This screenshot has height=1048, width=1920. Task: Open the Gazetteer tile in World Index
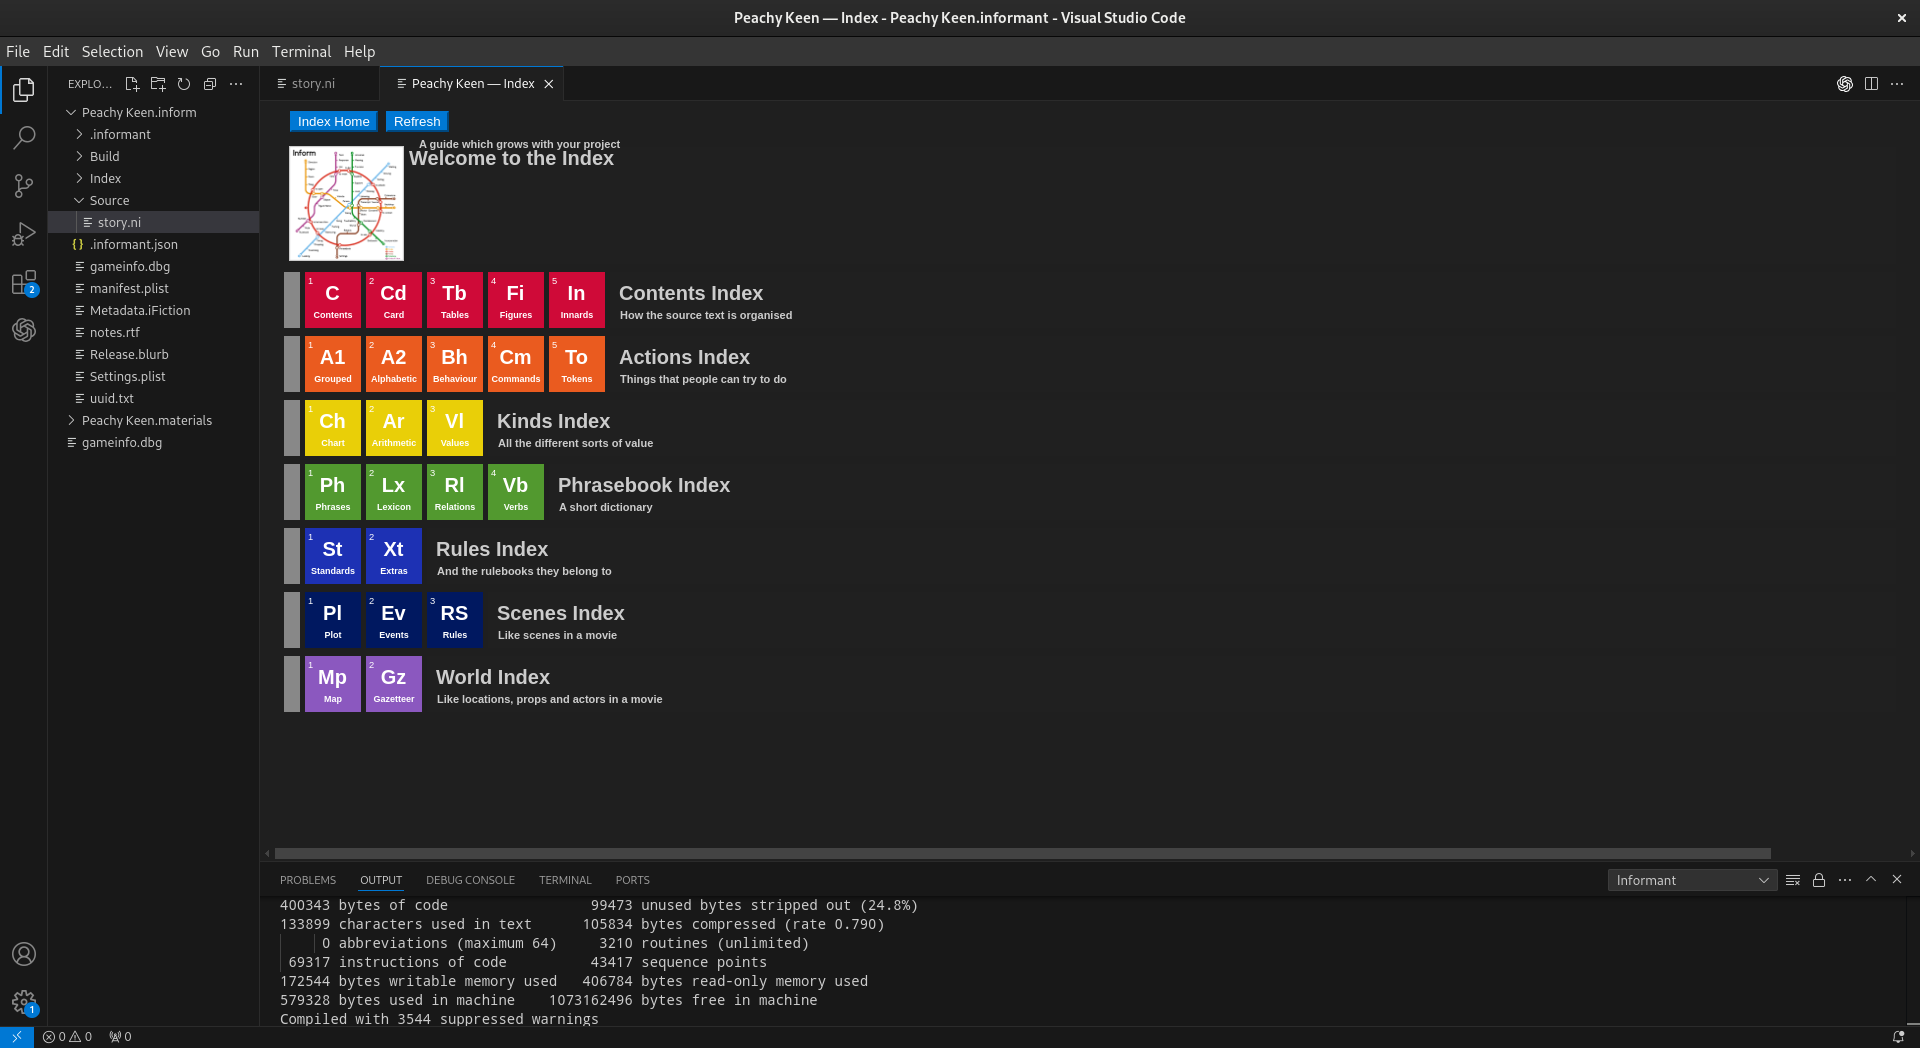point(394,684)
